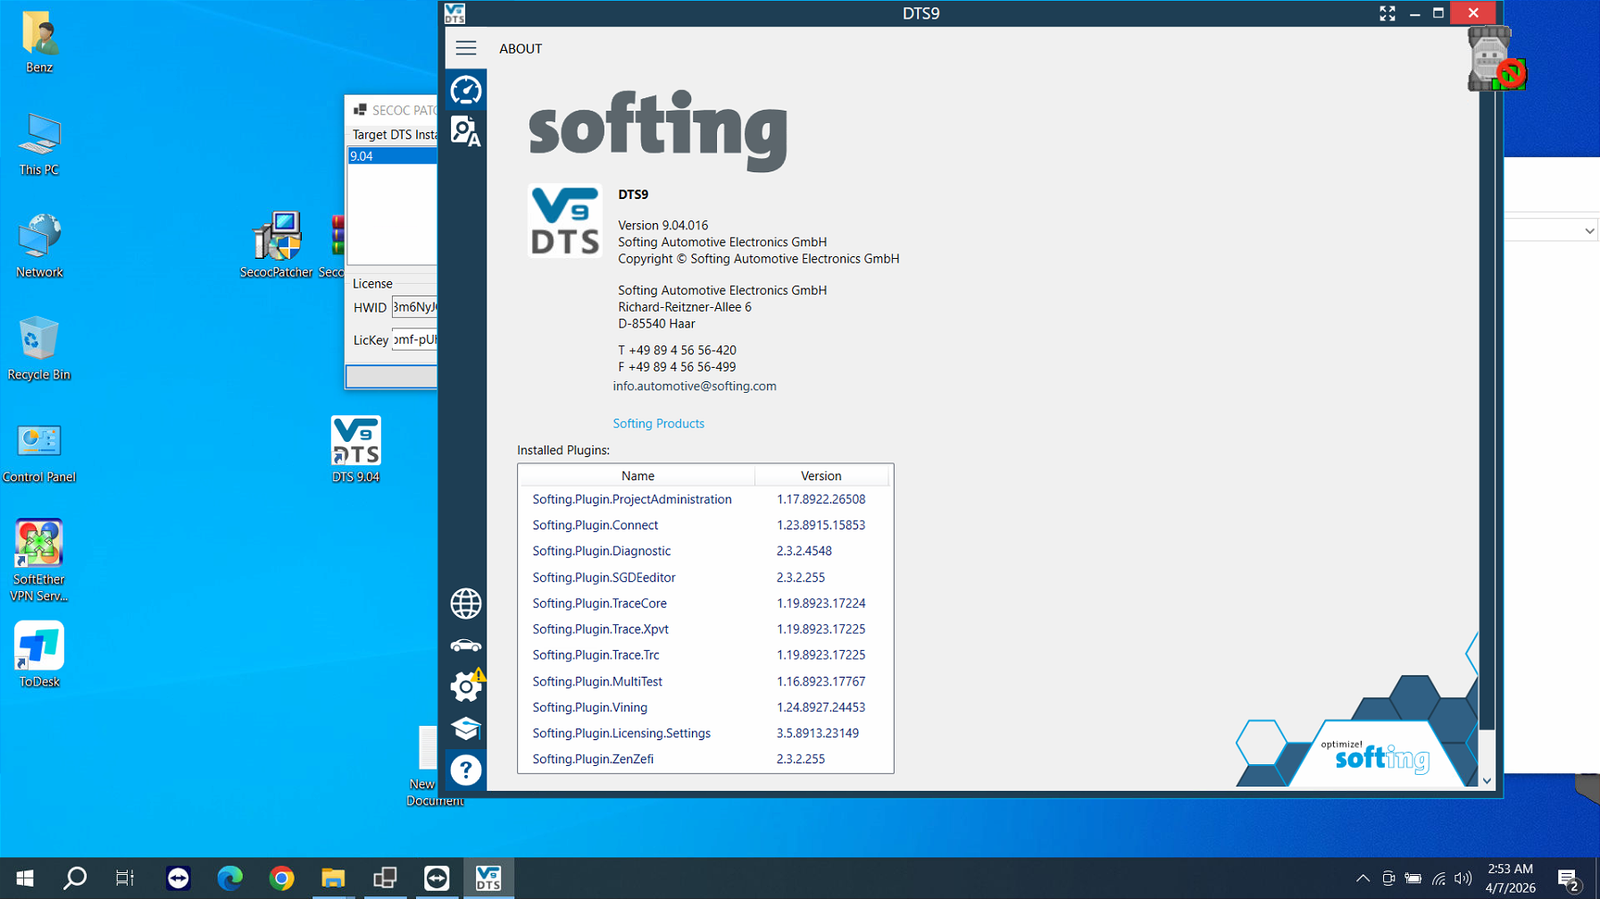
Task: Select Softing.Plugin.Trace.Xpvt row
Action: [705, 629]
